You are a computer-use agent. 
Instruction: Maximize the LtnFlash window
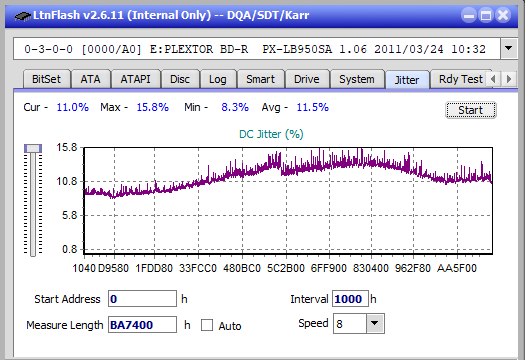(x=486, y=15)
